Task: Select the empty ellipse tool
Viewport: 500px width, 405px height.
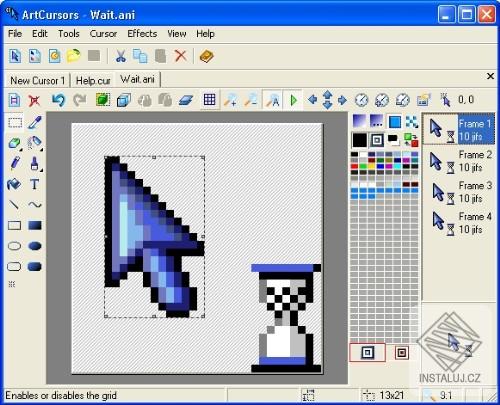Action: (14, 246)
